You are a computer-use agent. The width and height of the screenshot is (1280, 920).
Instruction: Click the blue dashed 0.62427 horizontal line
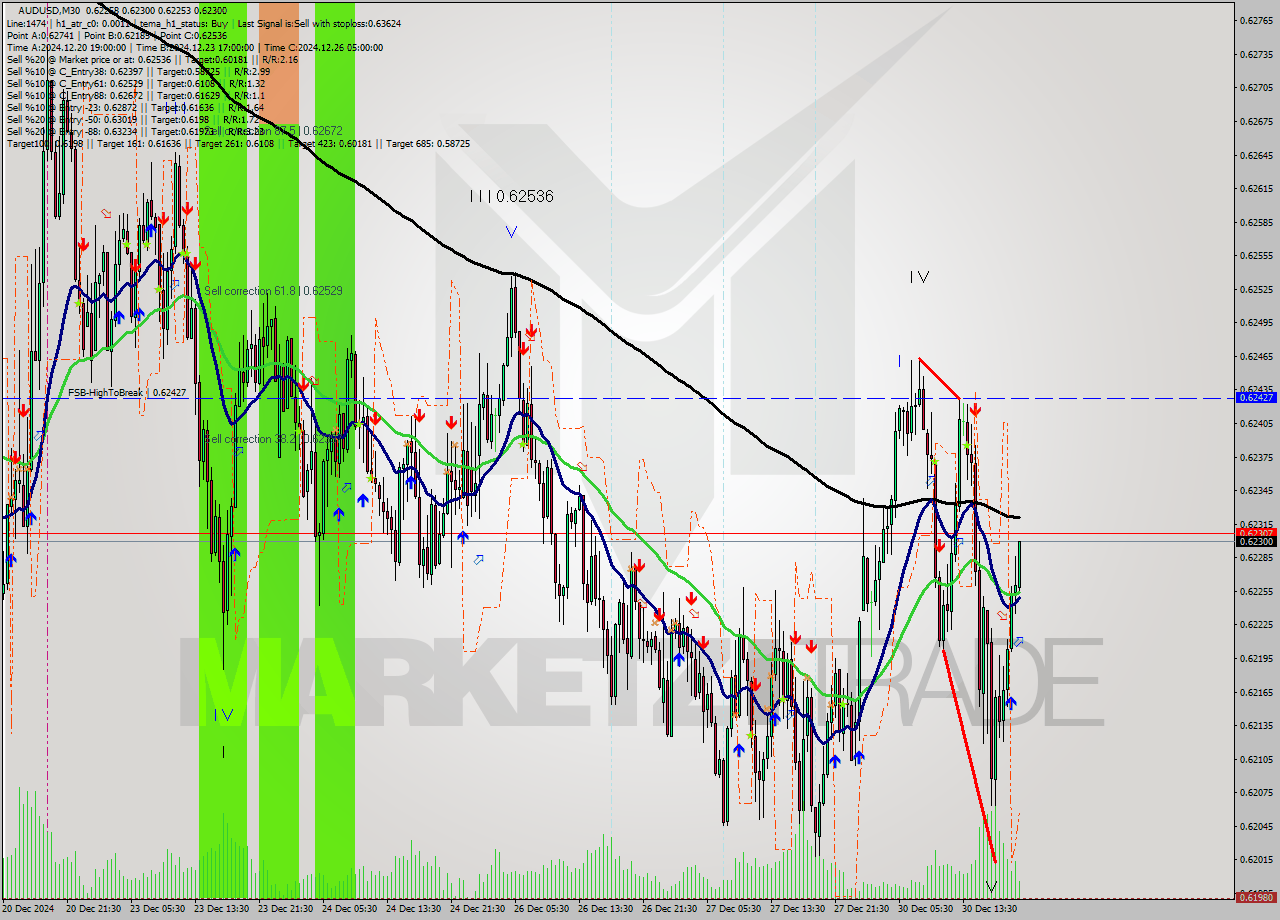[618, 398]
